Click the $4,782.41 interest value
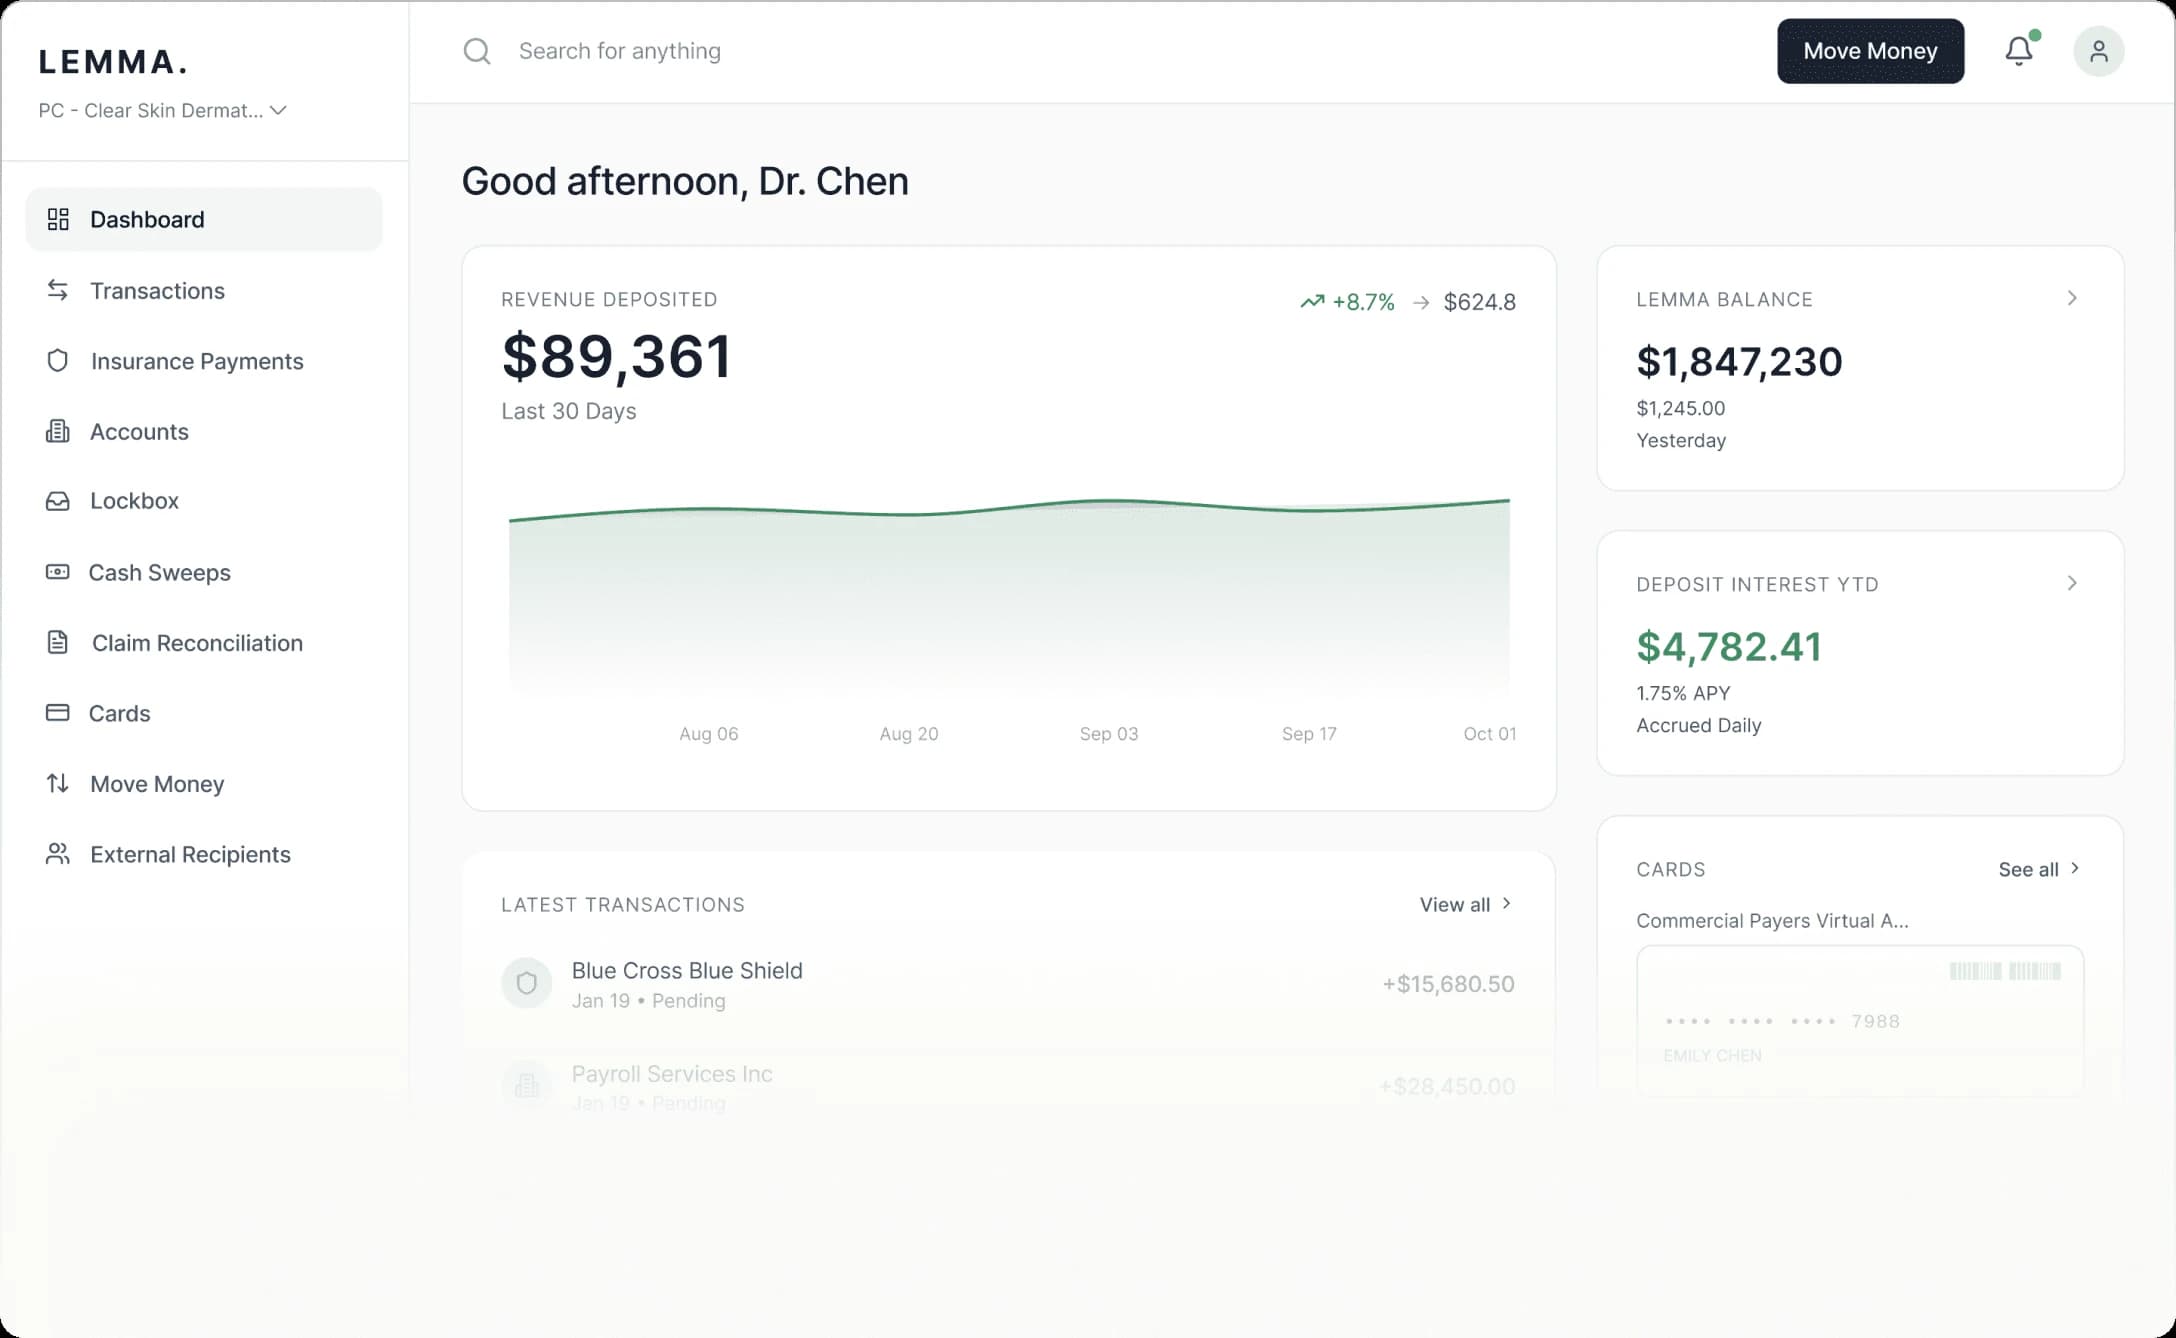 (x=1729, y=647)
